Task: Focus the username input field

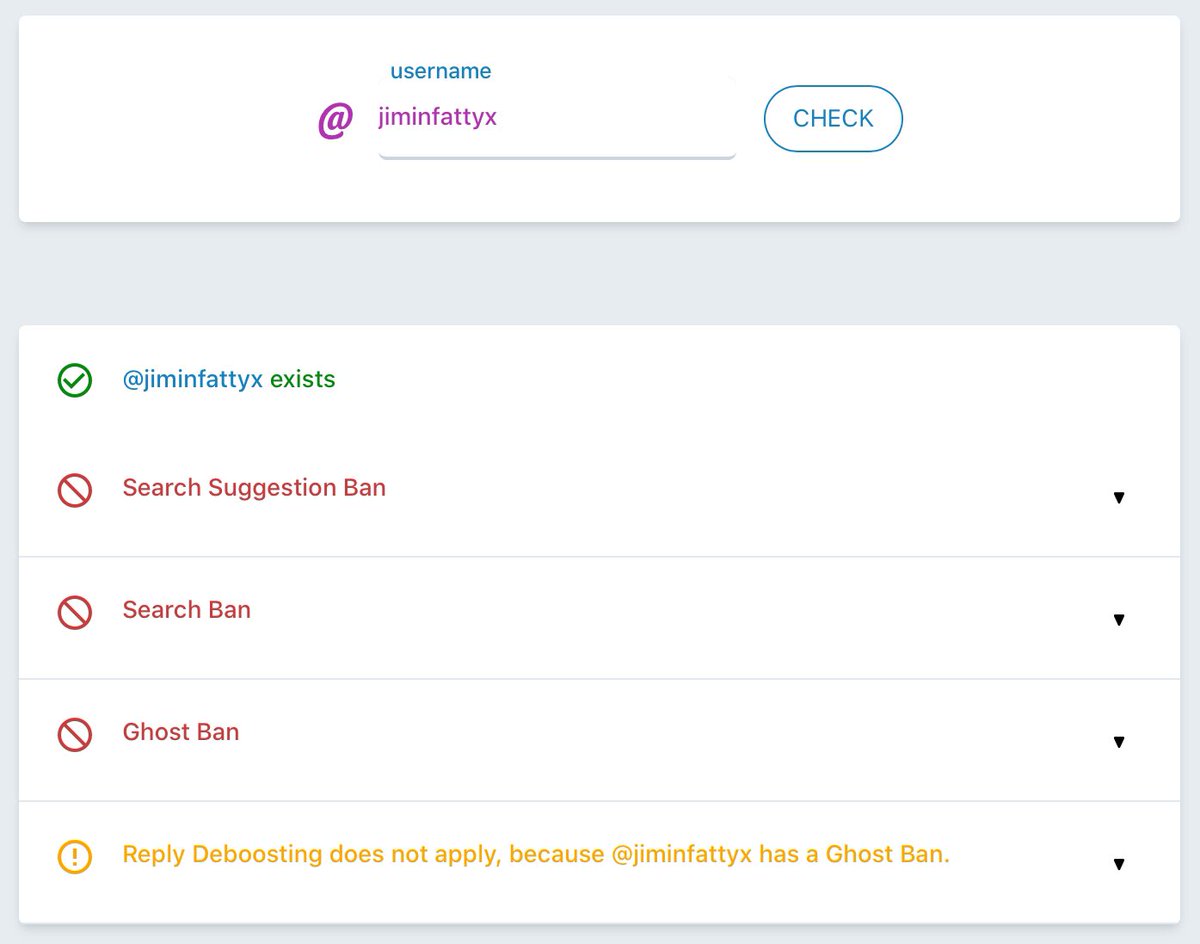Action: pos(557,118)
